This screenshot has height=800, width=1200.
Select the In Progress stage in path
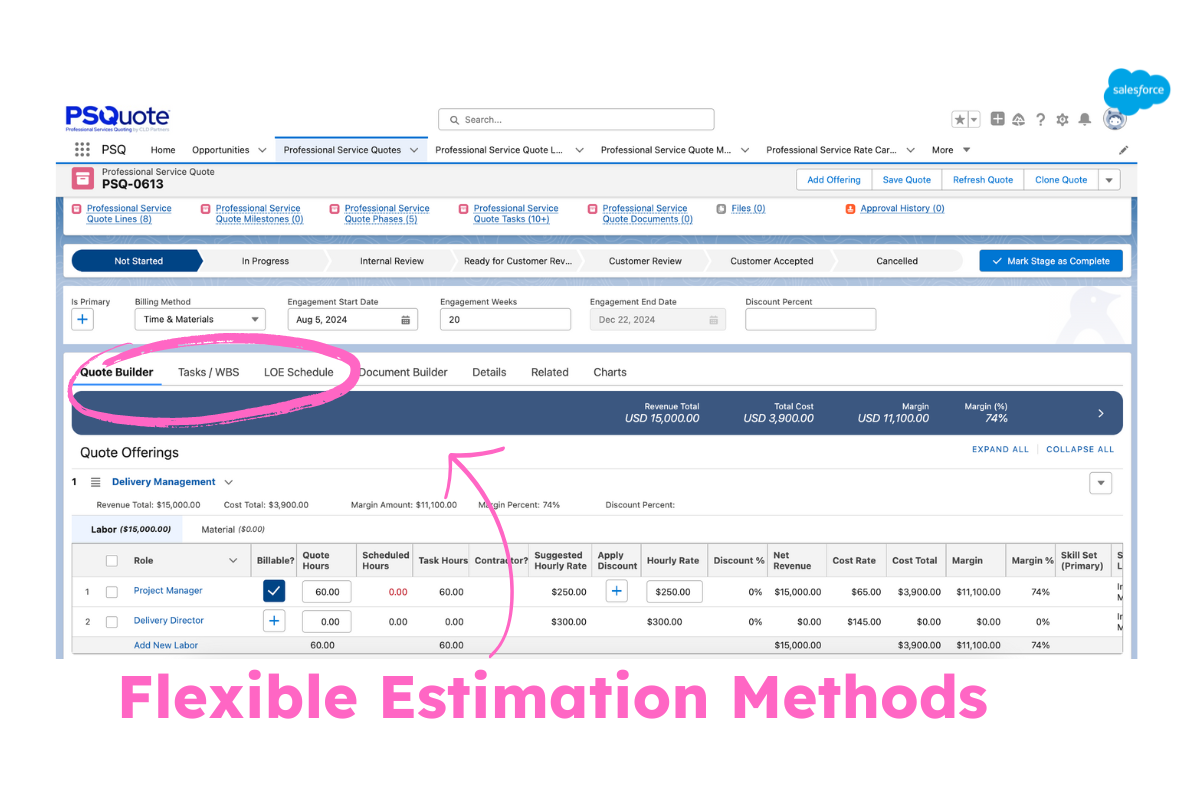point(265,261)
